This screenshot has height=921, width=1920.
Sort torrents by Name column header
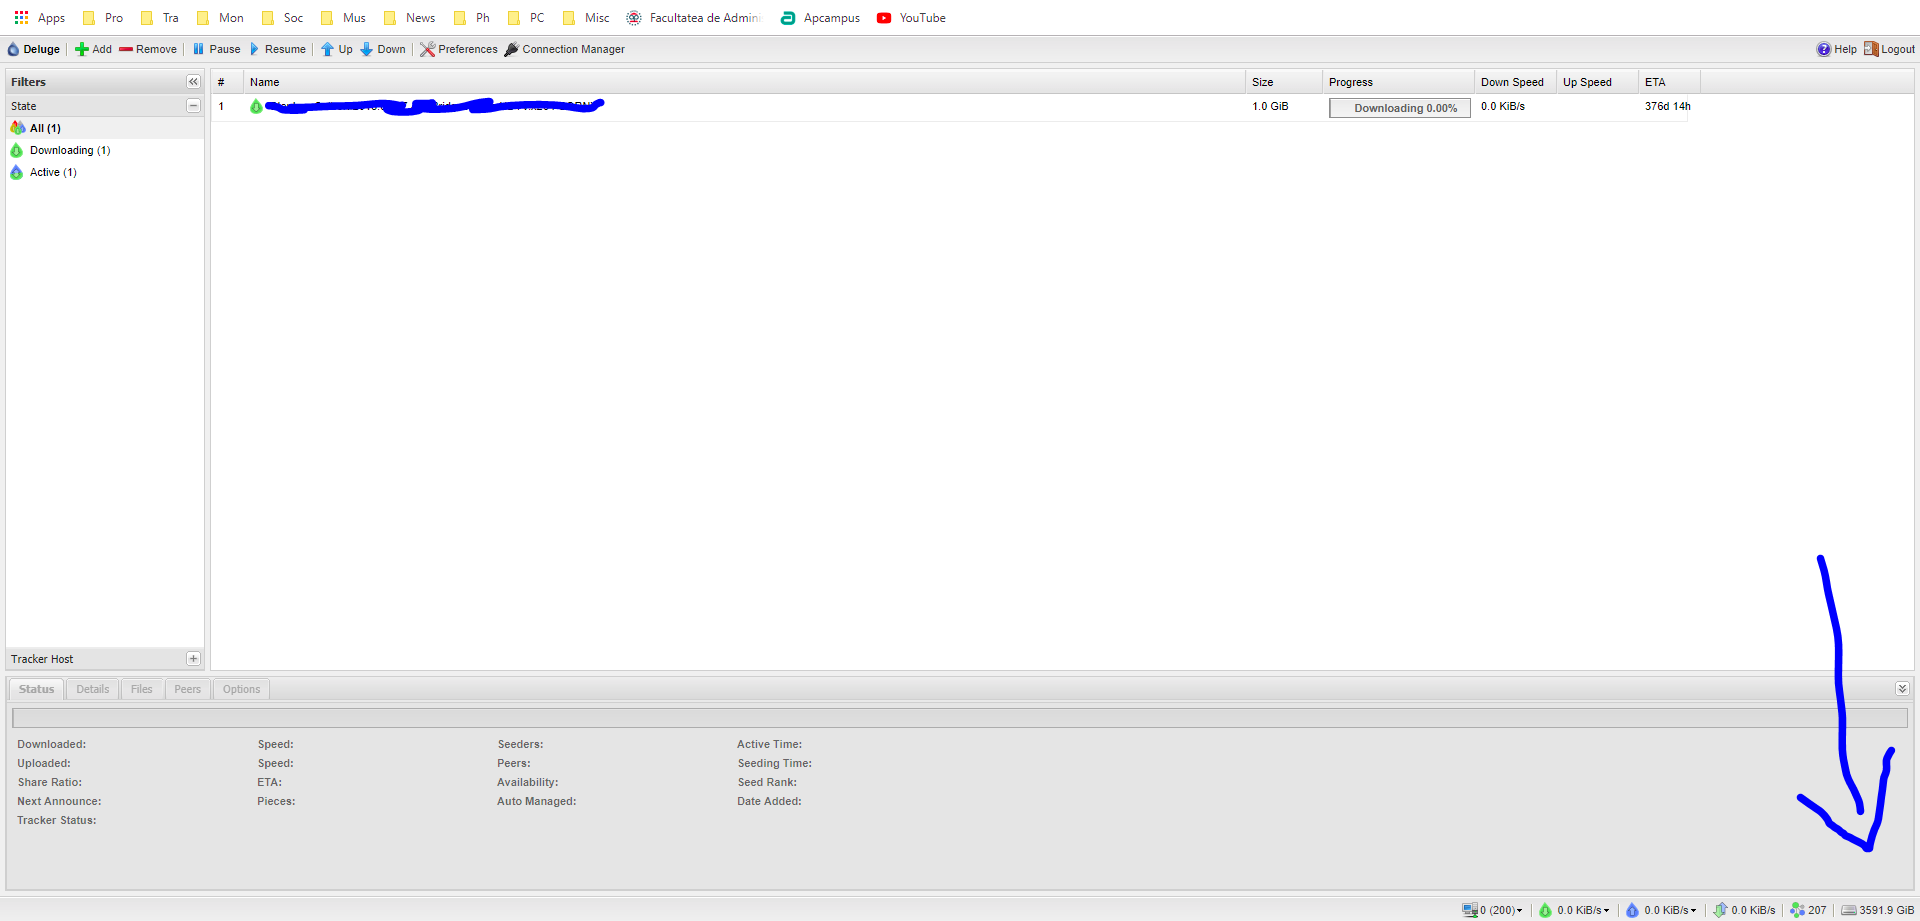744,82
